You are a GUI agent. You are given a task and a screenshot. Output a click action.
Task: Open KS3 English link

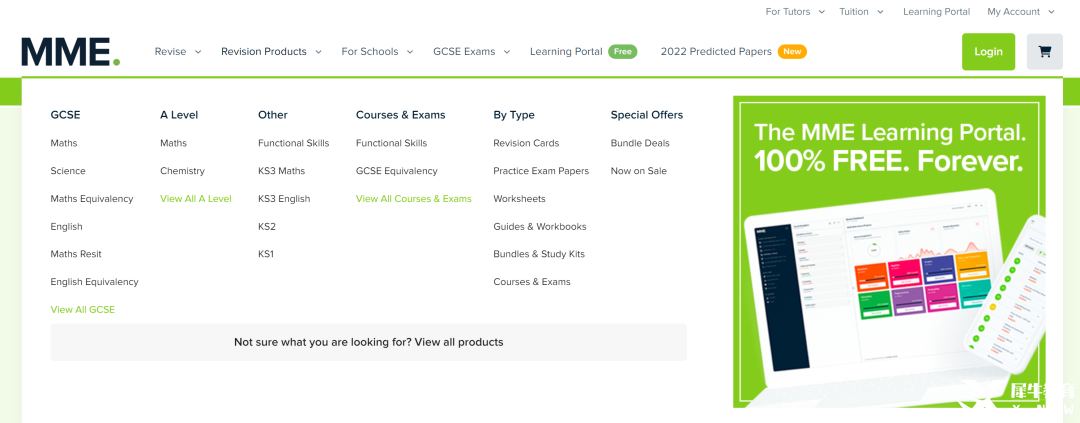point(284,198)
